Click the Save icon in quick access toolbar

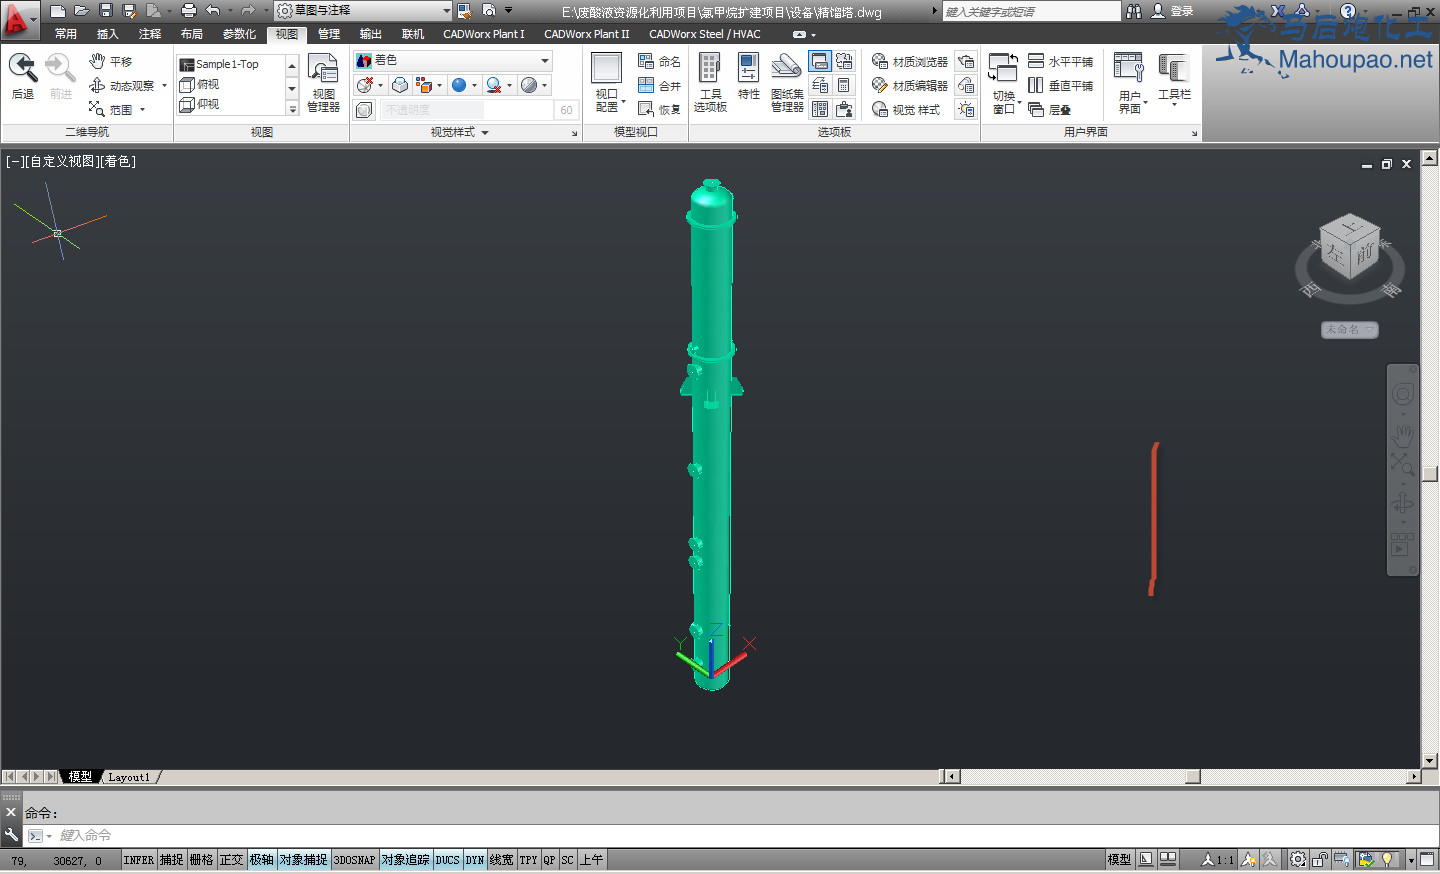(x=105, y=11)
